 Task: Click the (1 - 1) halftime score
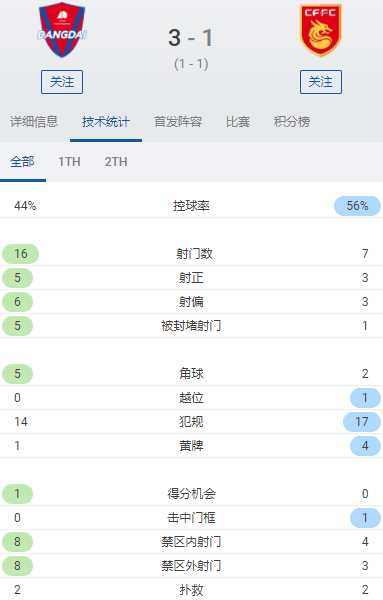point(191,64)
